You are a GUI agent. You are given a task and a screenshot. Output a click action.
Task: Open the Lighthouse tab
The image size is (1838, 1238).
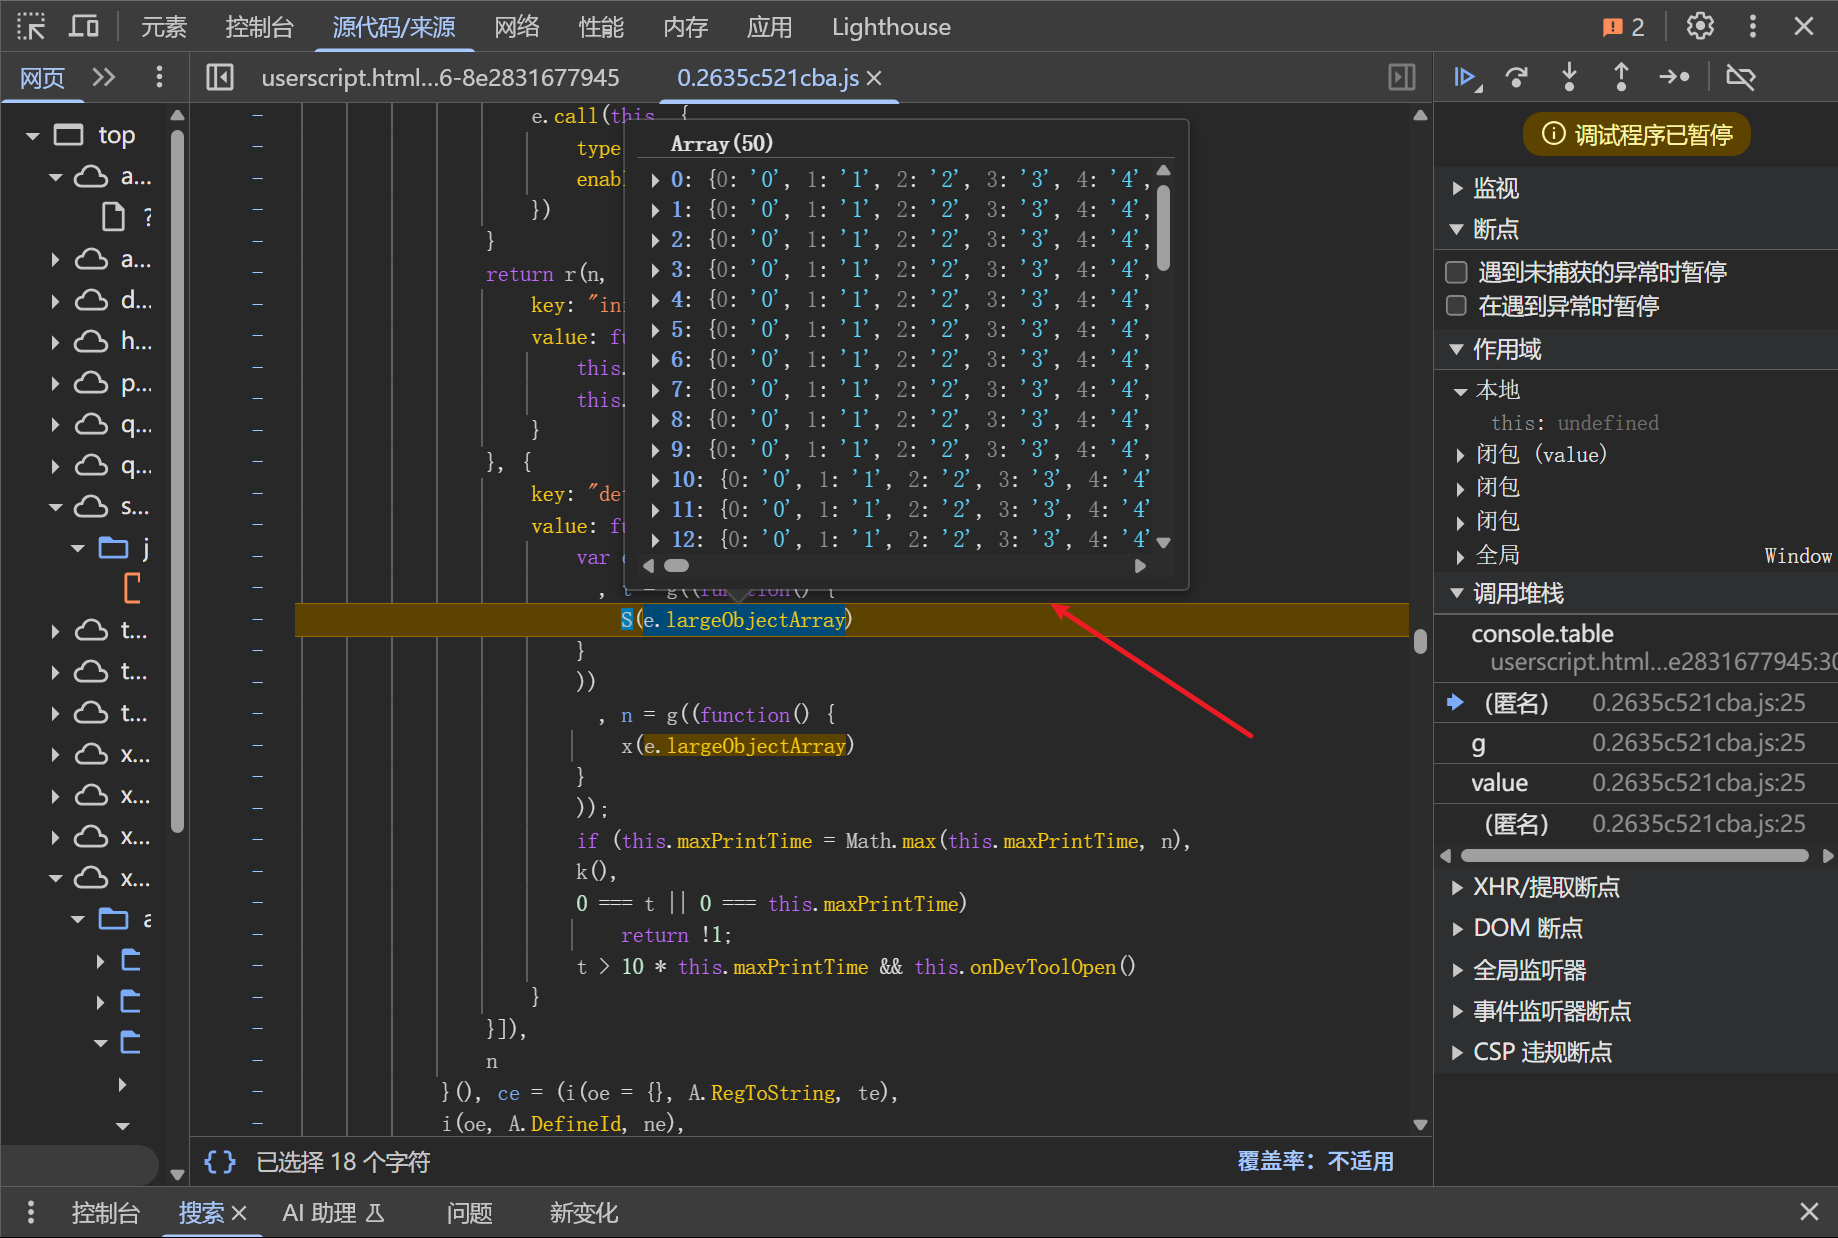point(890,27)
